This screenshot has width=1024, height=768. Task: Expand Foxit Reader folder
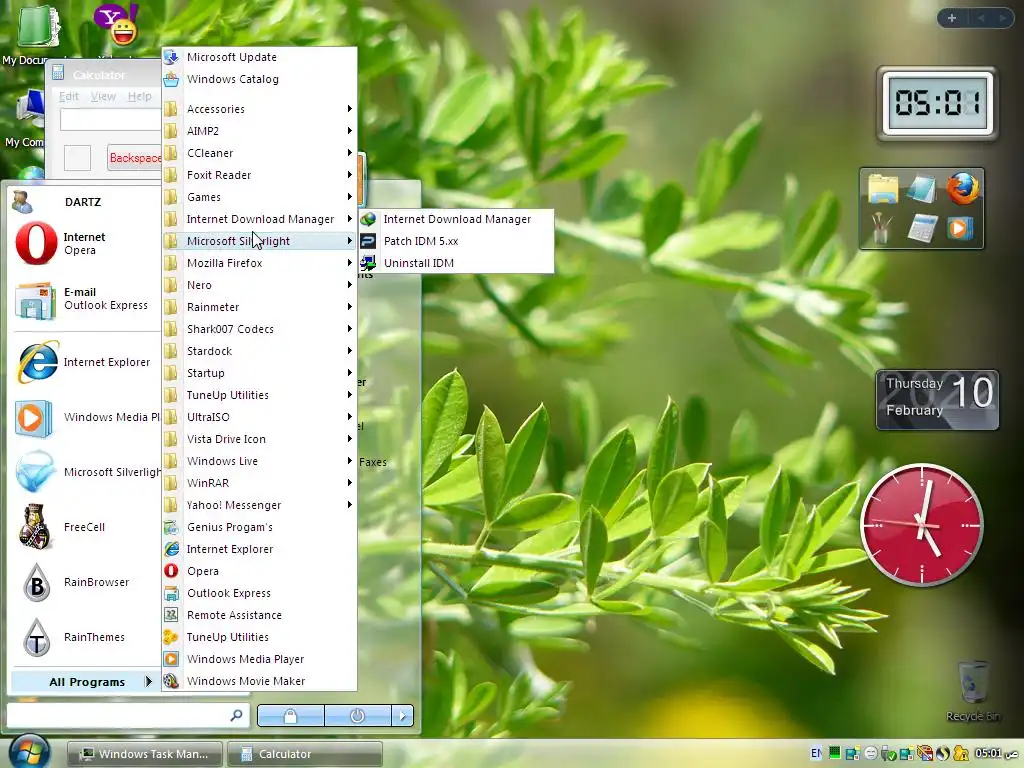259,175
